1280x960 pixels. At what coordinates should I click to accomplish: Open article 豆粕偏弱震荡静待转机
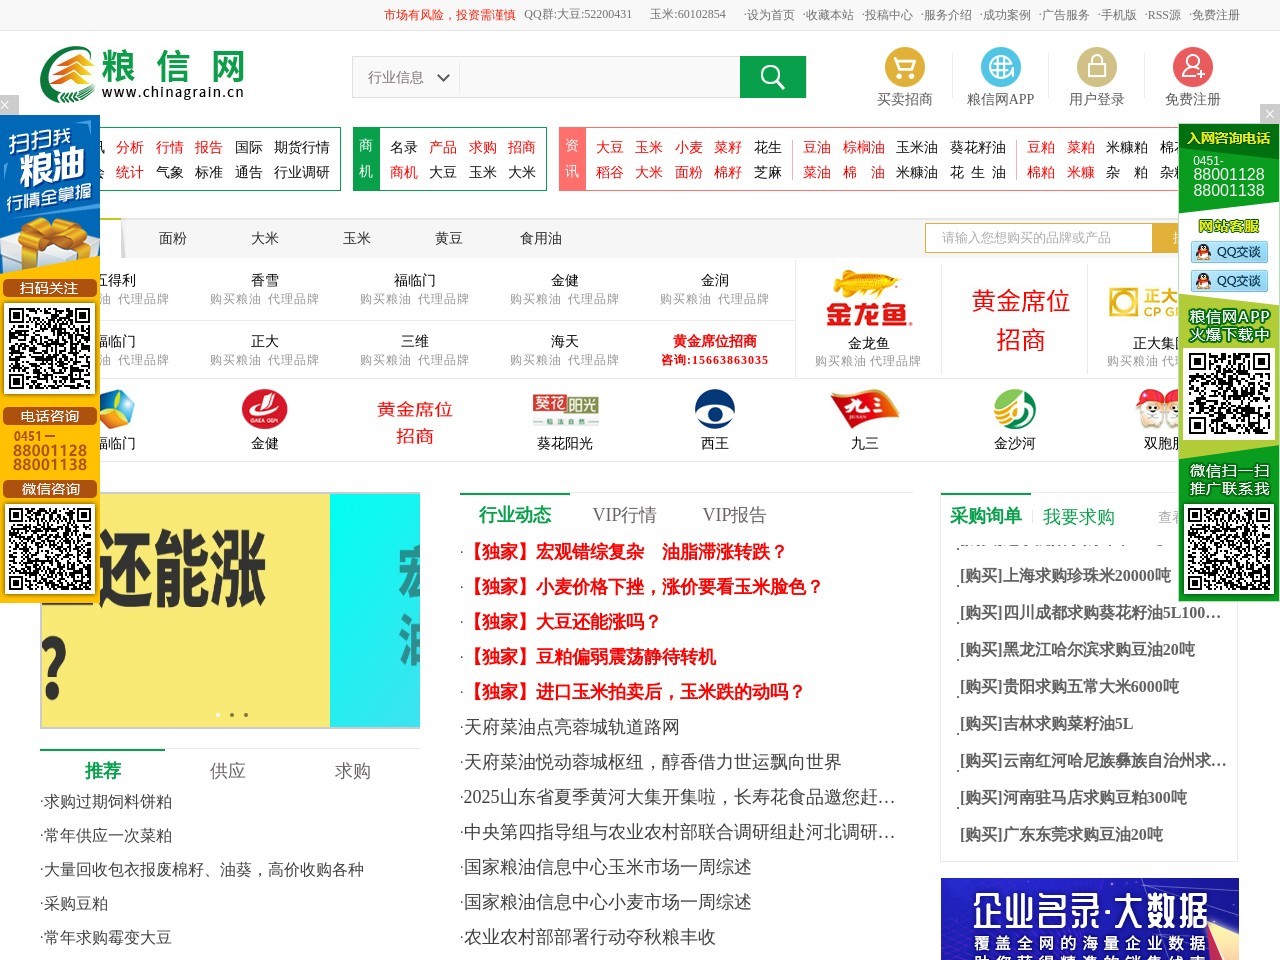[x=589, y=656]
